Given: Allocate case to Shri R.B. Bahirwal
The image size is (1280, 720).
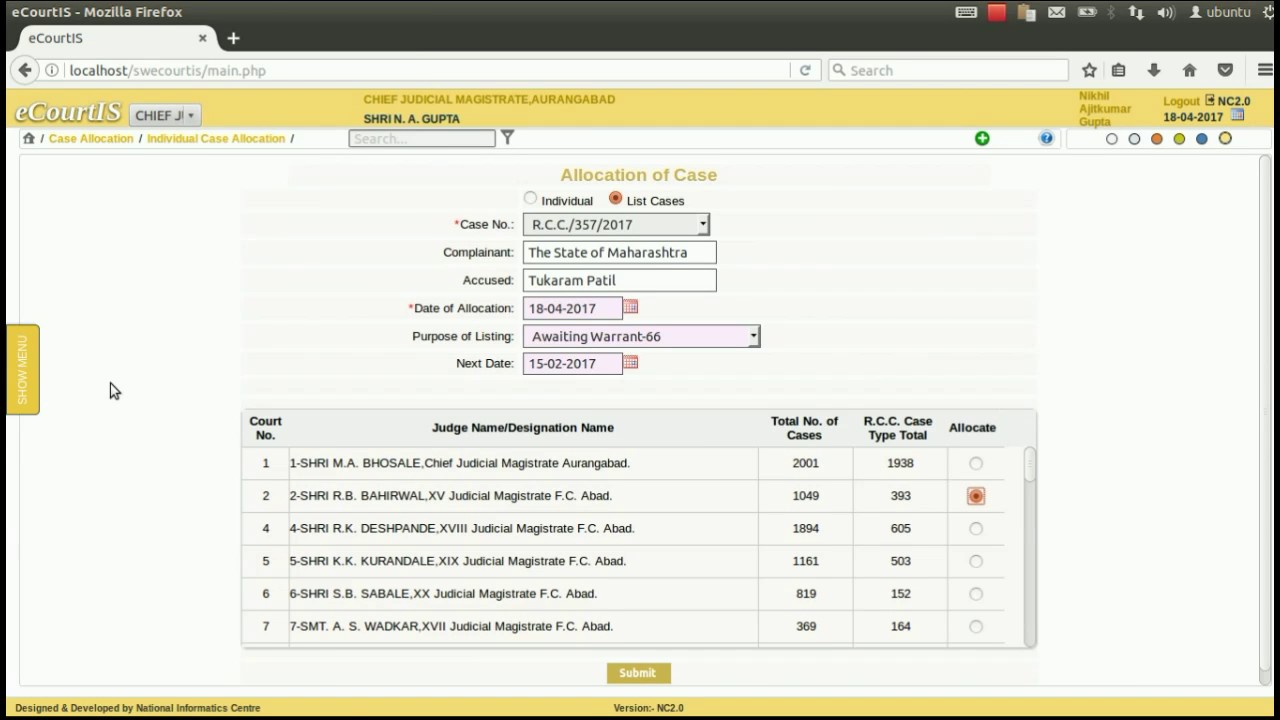Looking at the screenshot, I should tap(976, 496).
